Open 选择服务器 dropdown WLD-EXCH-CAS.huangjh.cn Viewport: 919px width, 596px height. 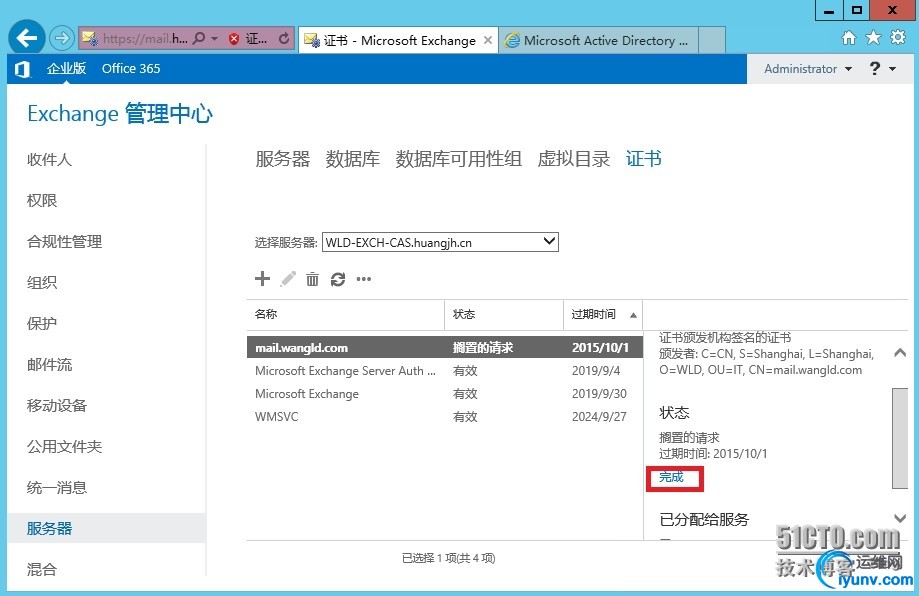pos(440,242)
